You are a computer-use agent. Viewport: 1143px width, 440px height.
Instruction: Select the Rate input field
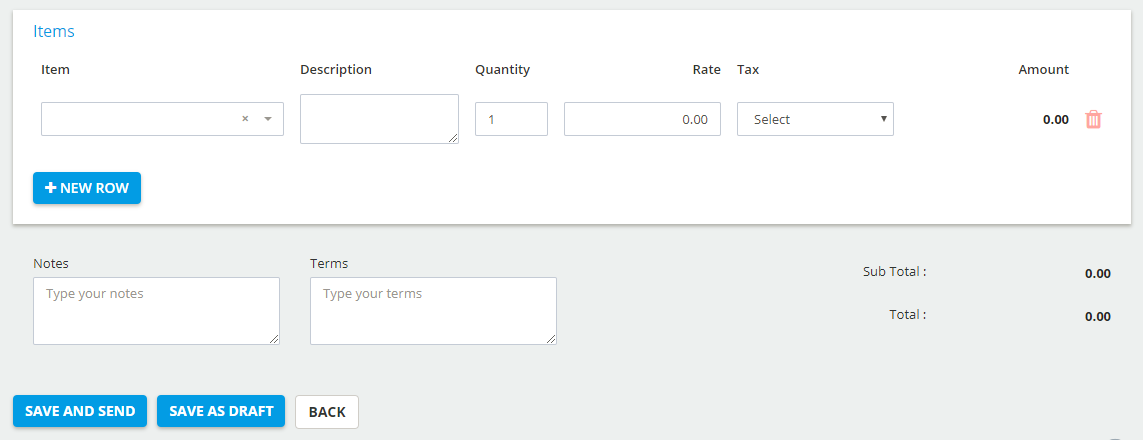[x=642, y=119]
